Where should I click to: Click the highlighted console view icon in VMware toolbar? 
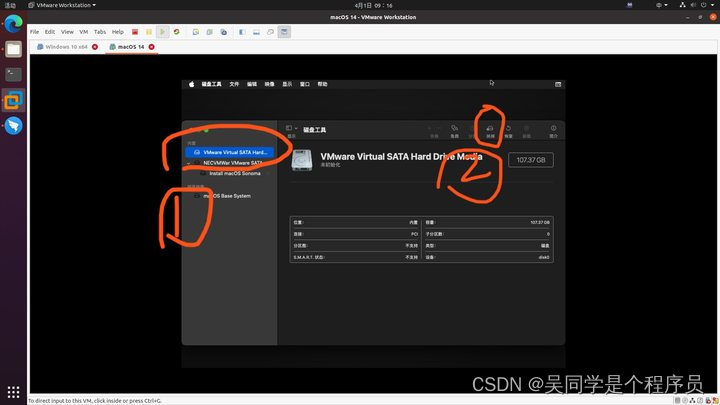(x=284, y=32)
